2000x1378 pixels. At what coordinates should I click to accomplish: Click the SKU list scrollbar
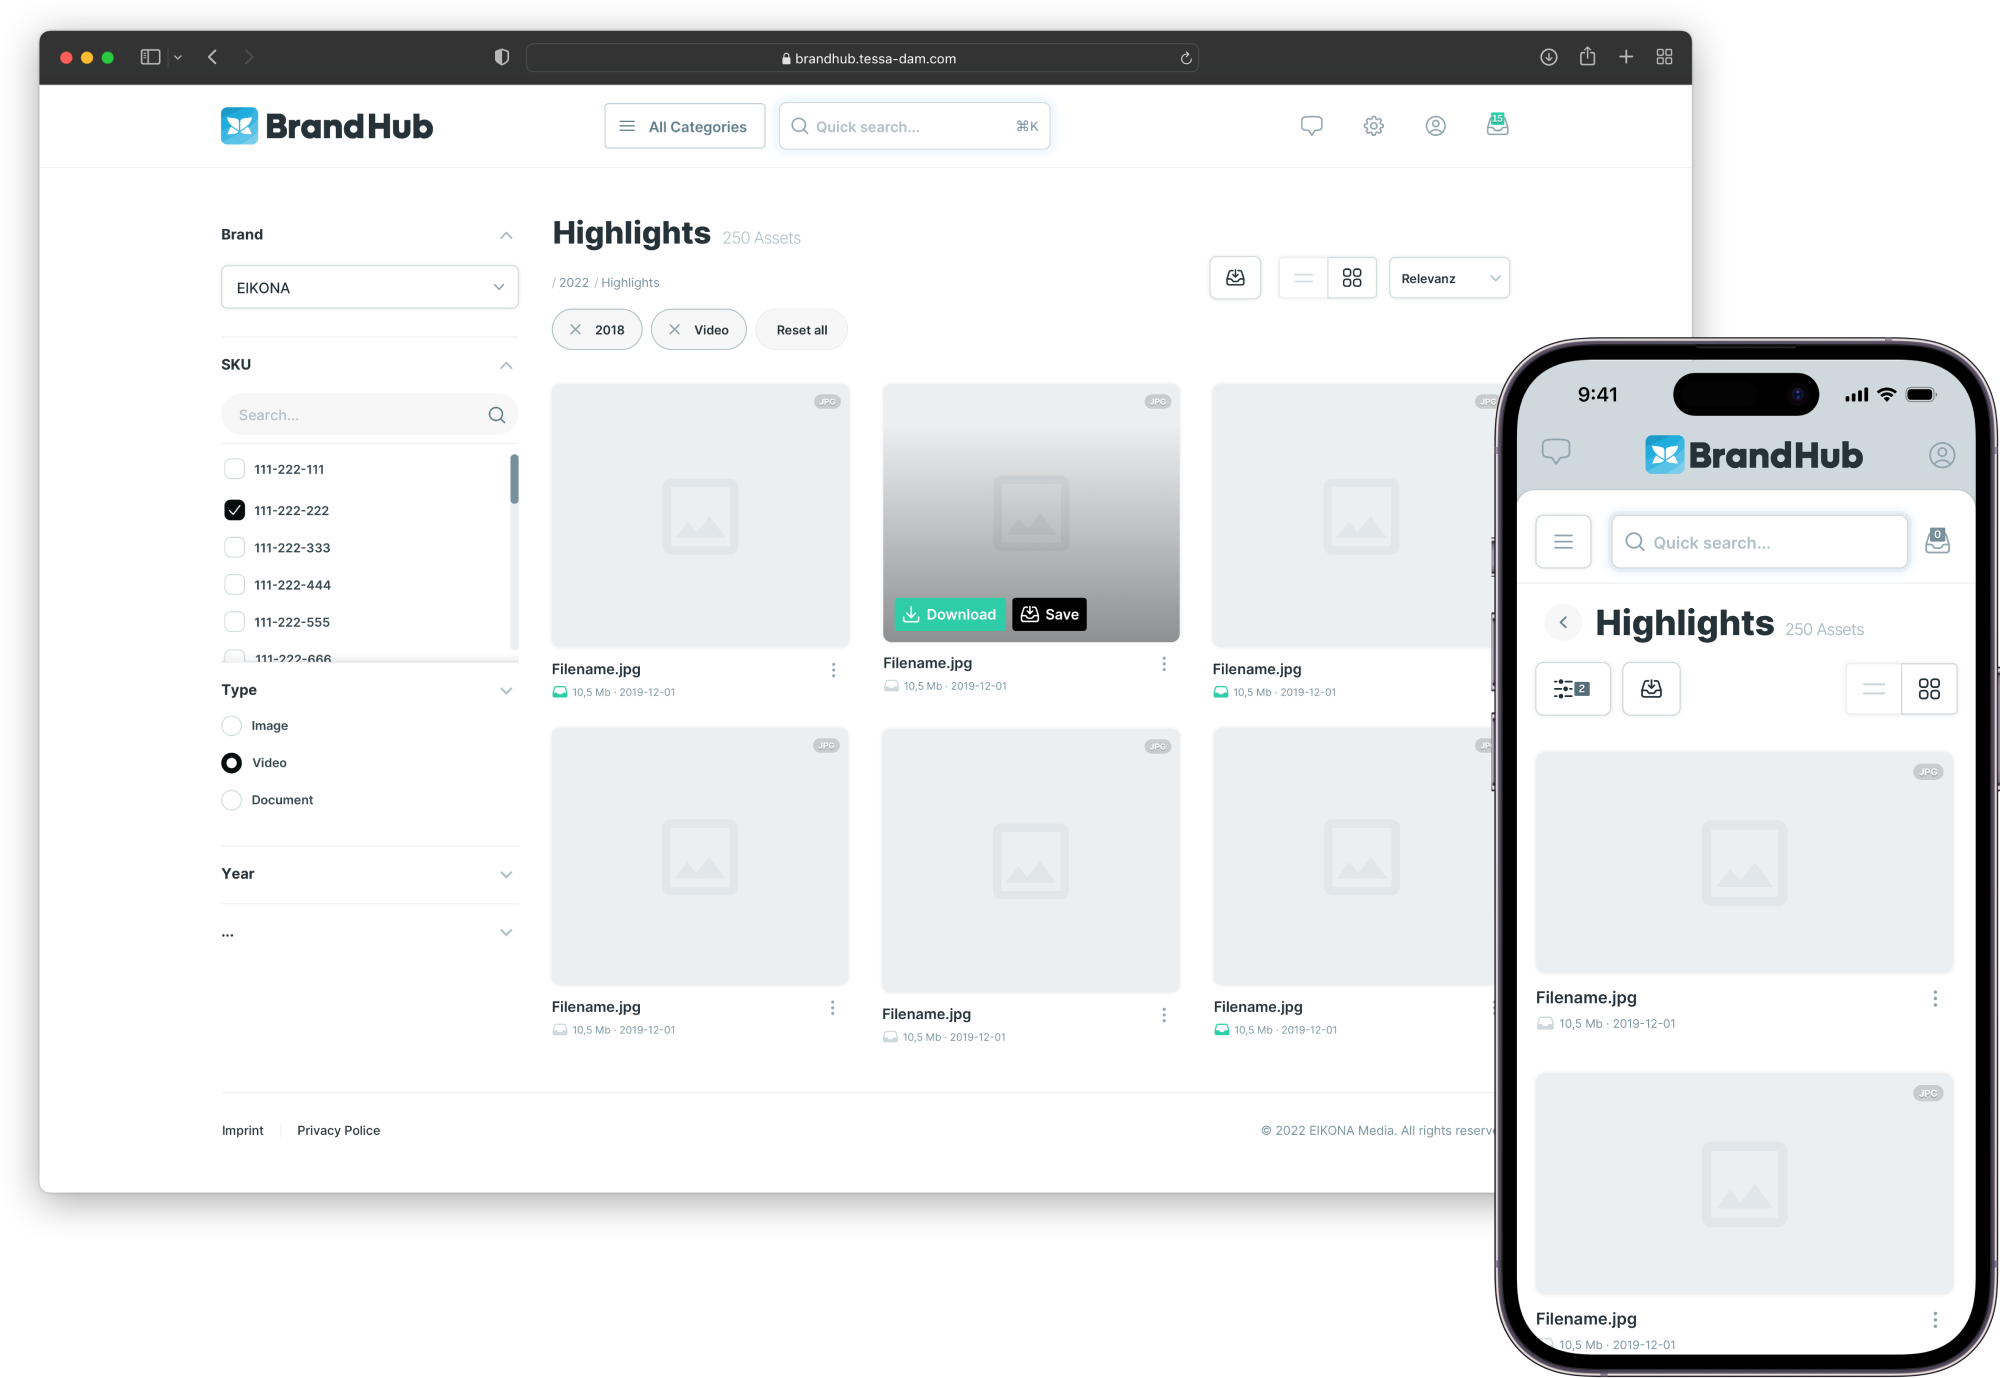coord(514,479)
